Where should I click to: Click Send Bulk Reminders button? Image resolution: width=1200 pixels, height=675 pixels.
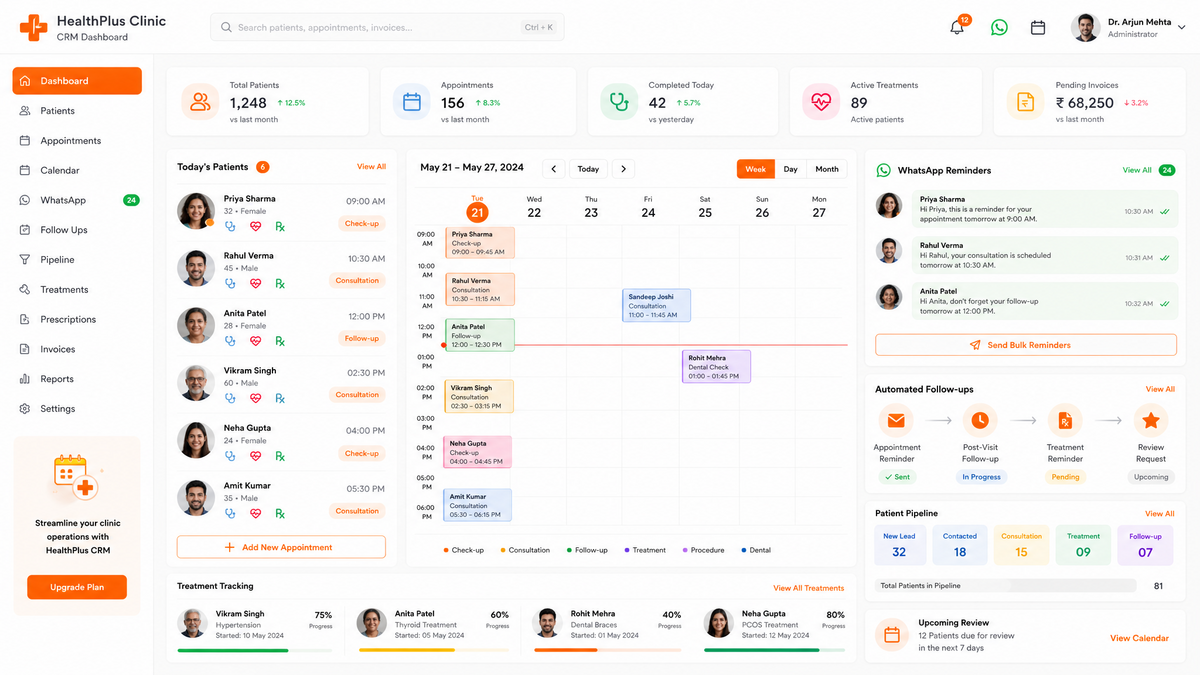[1026, 345]
